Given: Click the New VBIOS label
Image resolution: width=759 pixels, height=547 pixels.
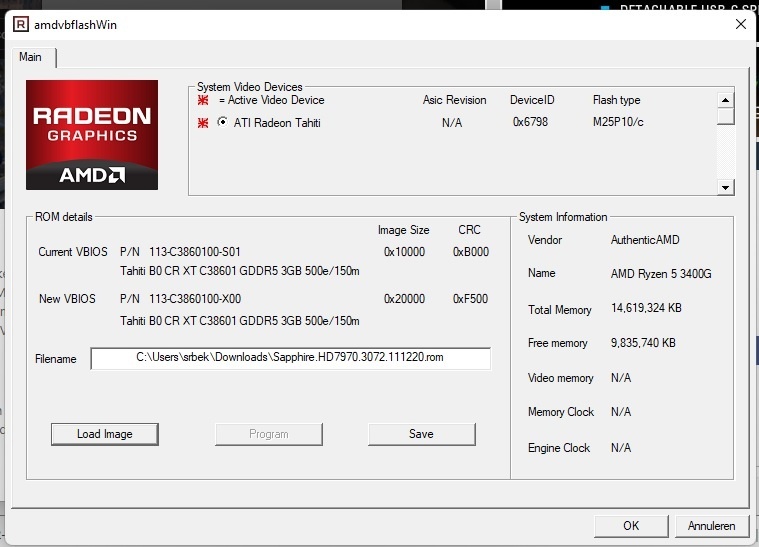Looking at the screenshot, I should tap(67, 299).
